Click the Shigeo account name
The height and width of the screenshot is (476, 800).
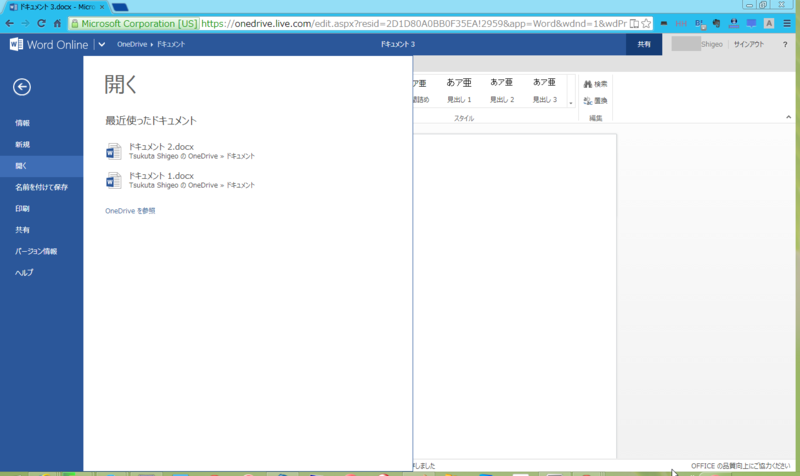pos(712,44)
